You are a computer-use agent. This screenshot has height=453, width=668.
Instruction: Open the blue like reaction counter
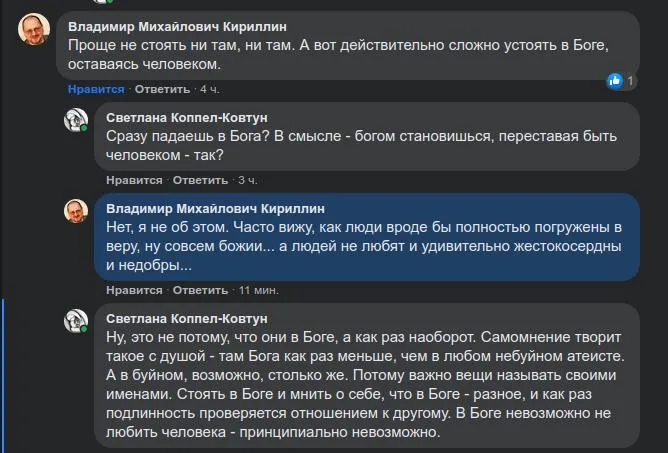pyautogui.click(x=621, y=80)
